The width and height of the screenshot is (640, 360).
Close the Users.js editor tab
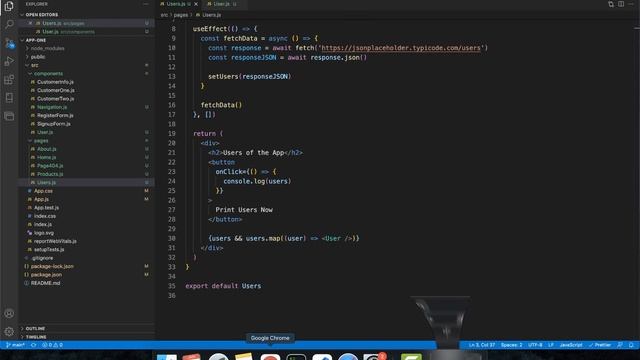pyautogui.click(x=196, y=4)
